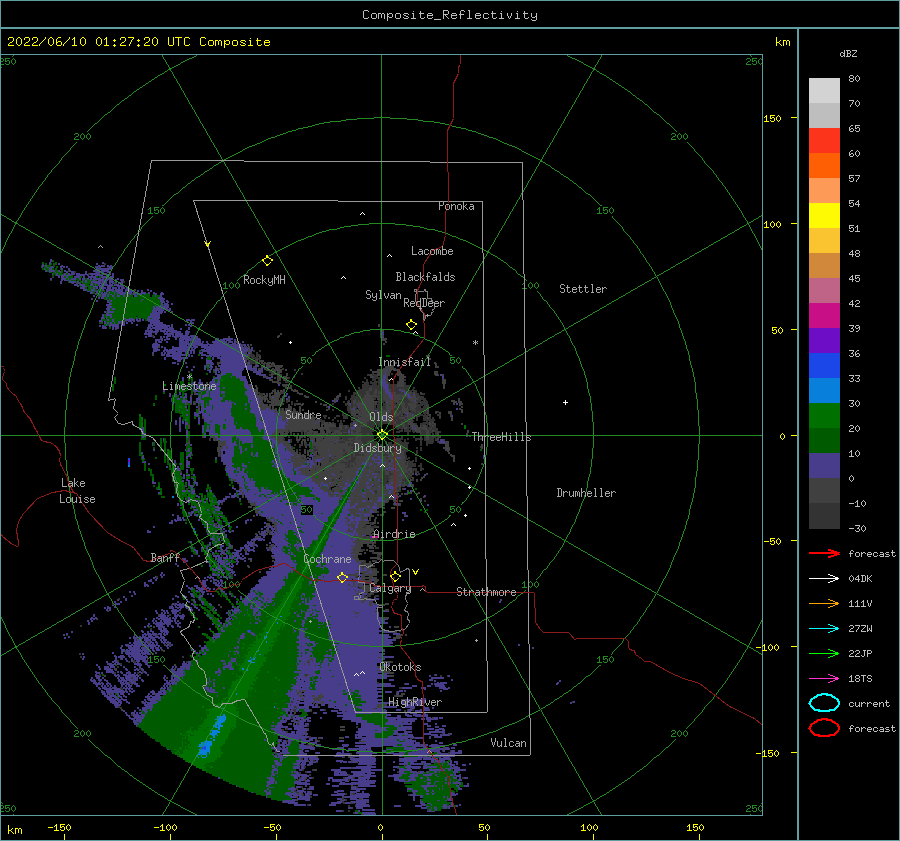Click the Stettler city label
Viewport: 900px width, 841px height.
[x=583, y=289]
